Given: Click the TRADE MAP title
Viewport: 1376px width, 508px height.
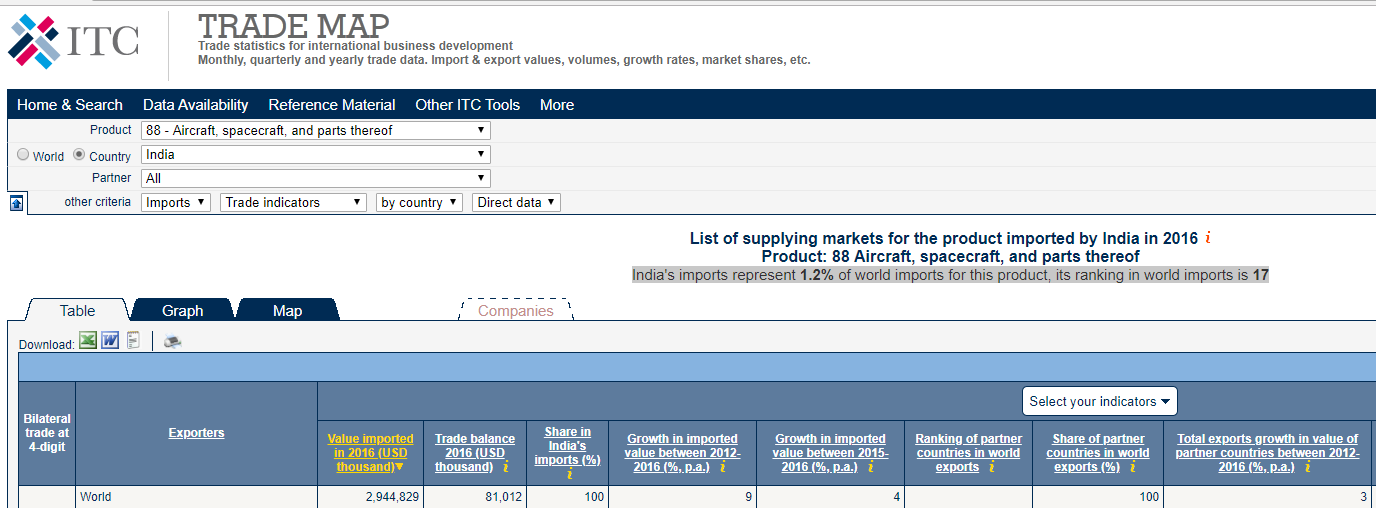Looking at the screenshot, I should click(x=294, y=25).
